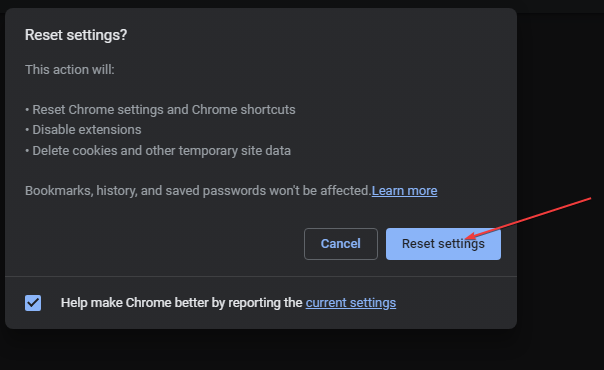Click the blue Reset settings button

pos(443,244)
